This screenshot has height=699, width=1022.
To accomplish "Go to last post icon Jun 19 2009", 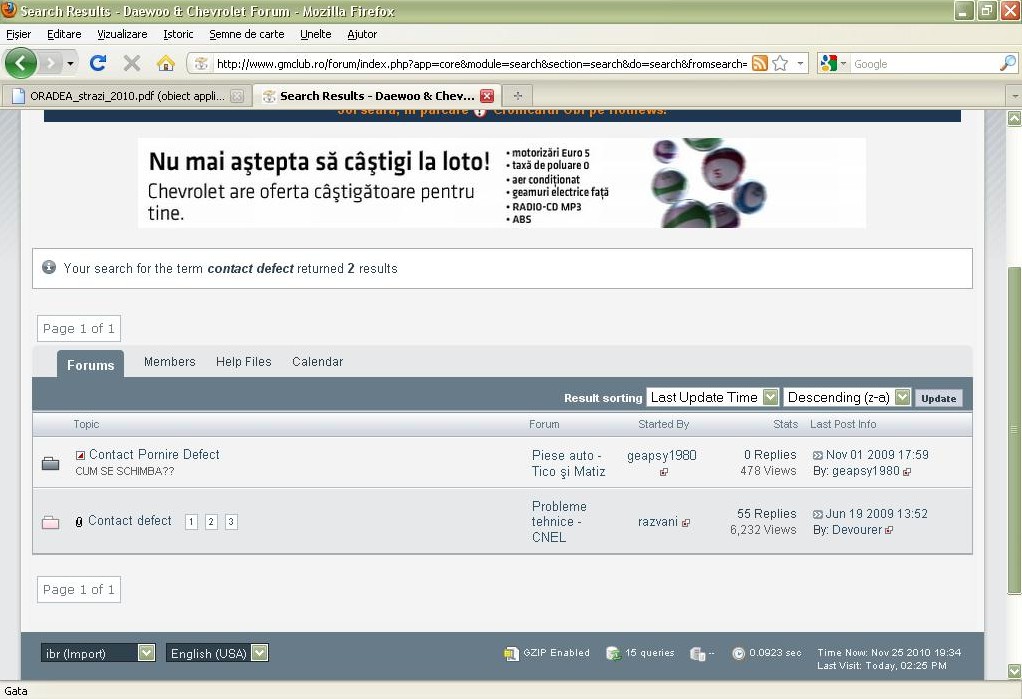I will [x=818, y=514].
